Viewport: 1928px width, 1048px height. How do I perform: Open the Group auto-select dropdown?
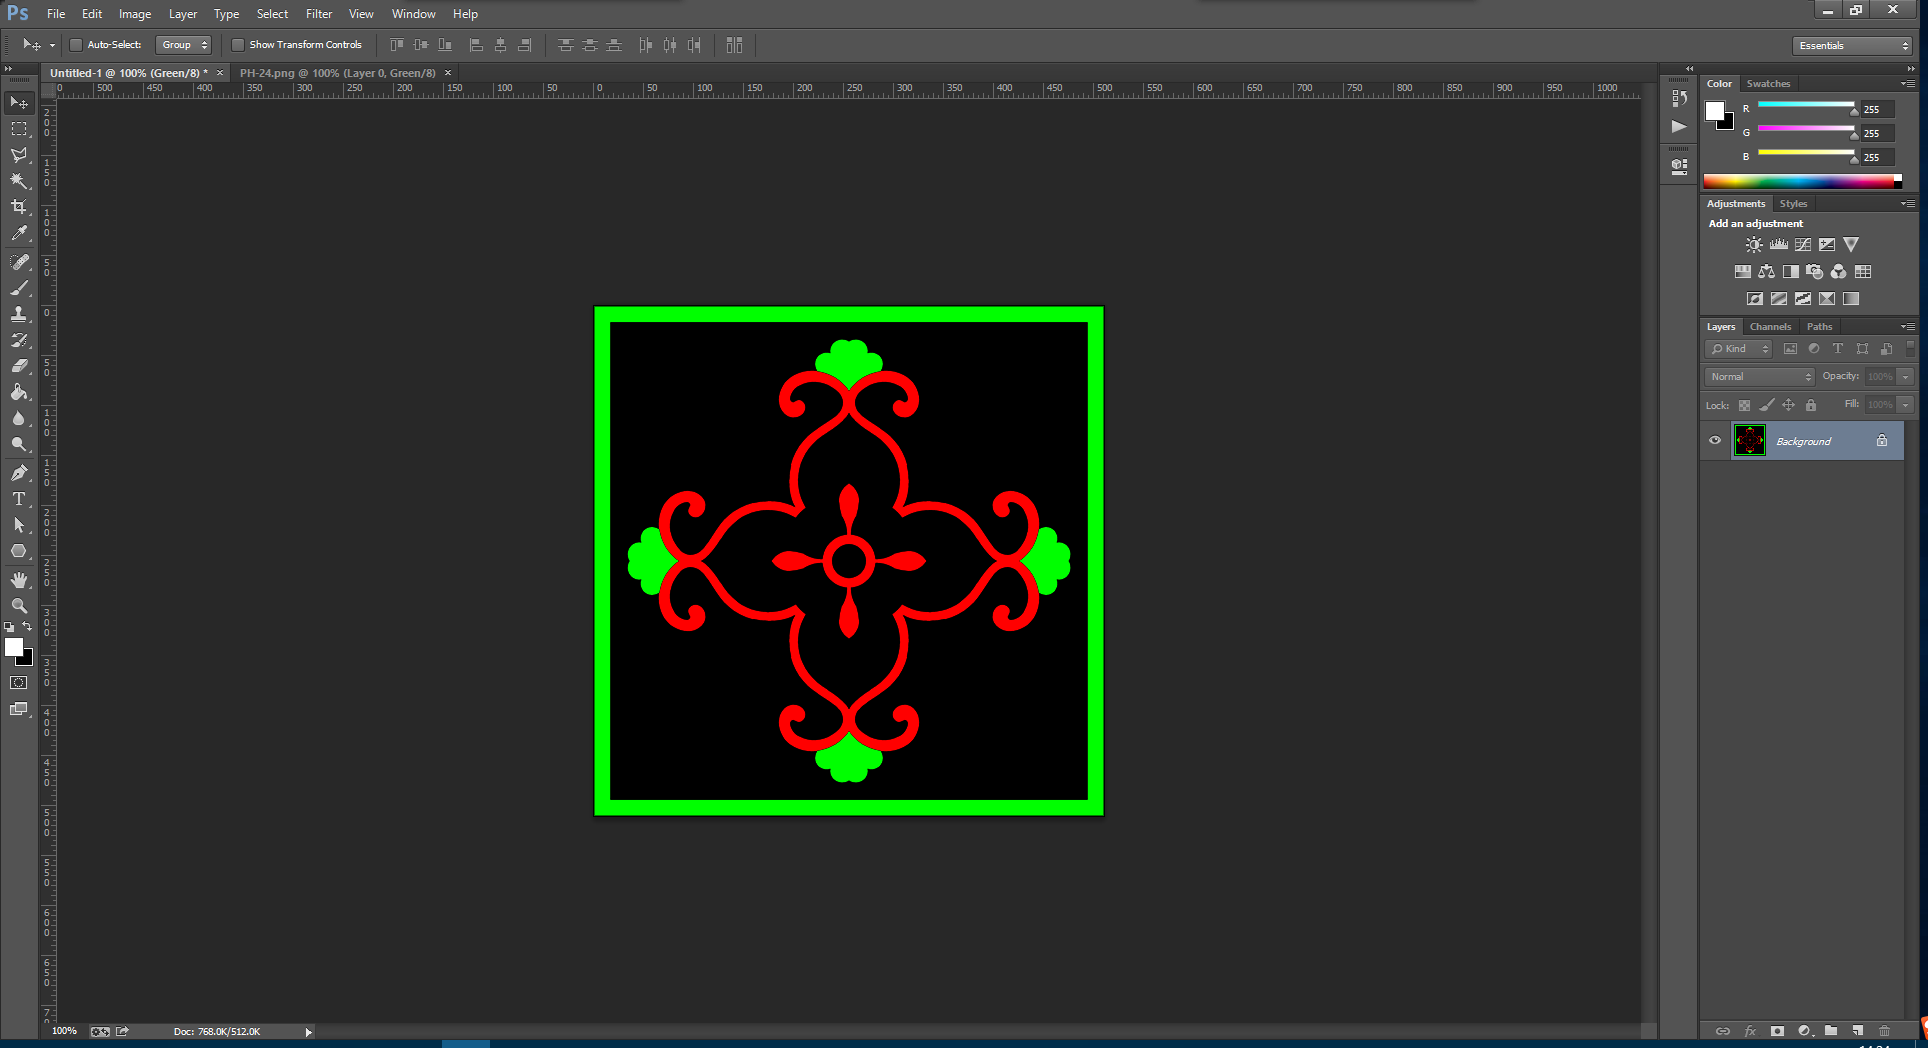pos(184,45)
